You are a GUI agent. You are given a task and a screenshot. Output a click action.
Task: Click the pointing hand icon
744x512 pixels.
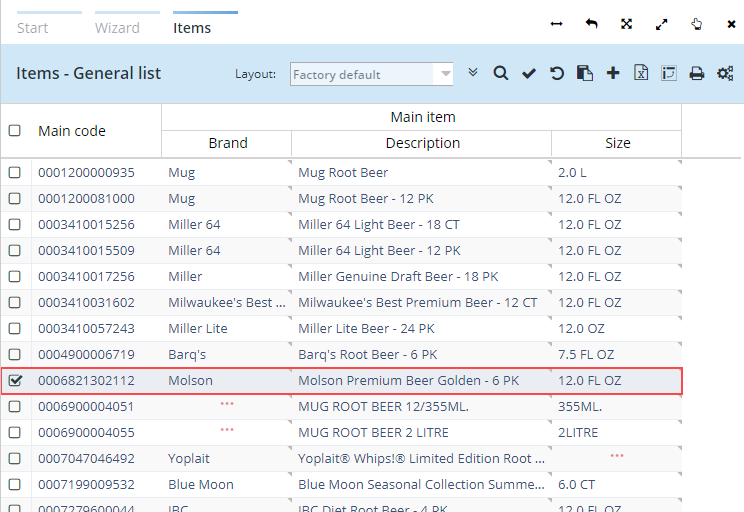click(697, 24)
